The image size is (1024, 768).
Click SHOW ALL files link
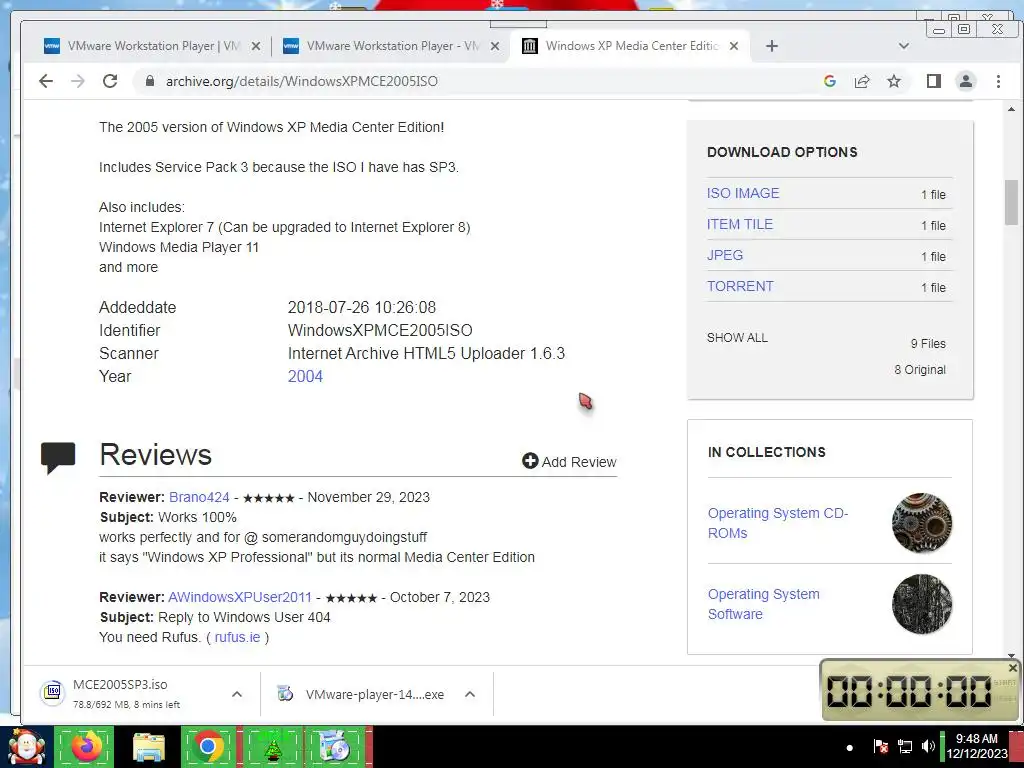737,338
